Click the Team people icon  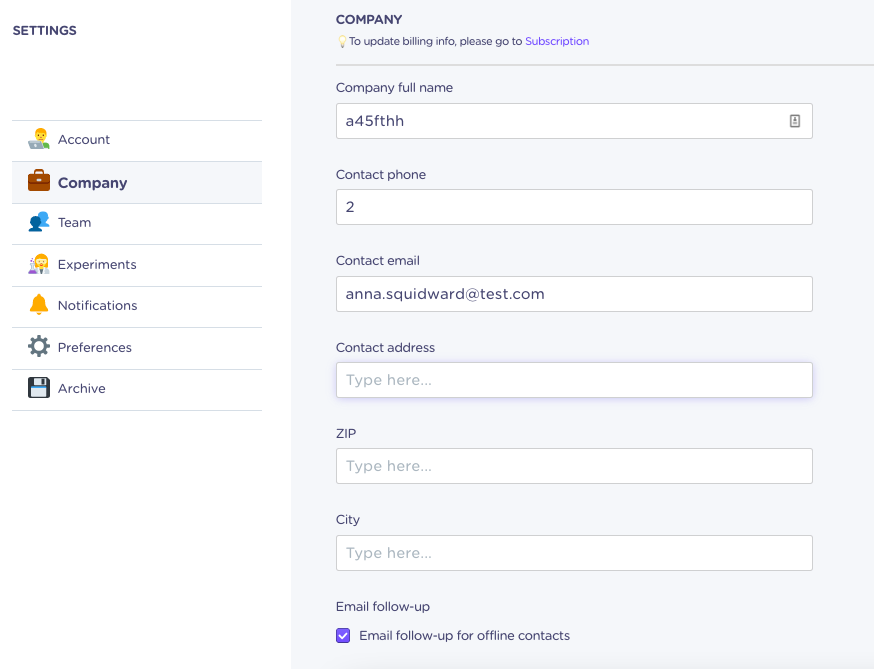tap(38, 222)
